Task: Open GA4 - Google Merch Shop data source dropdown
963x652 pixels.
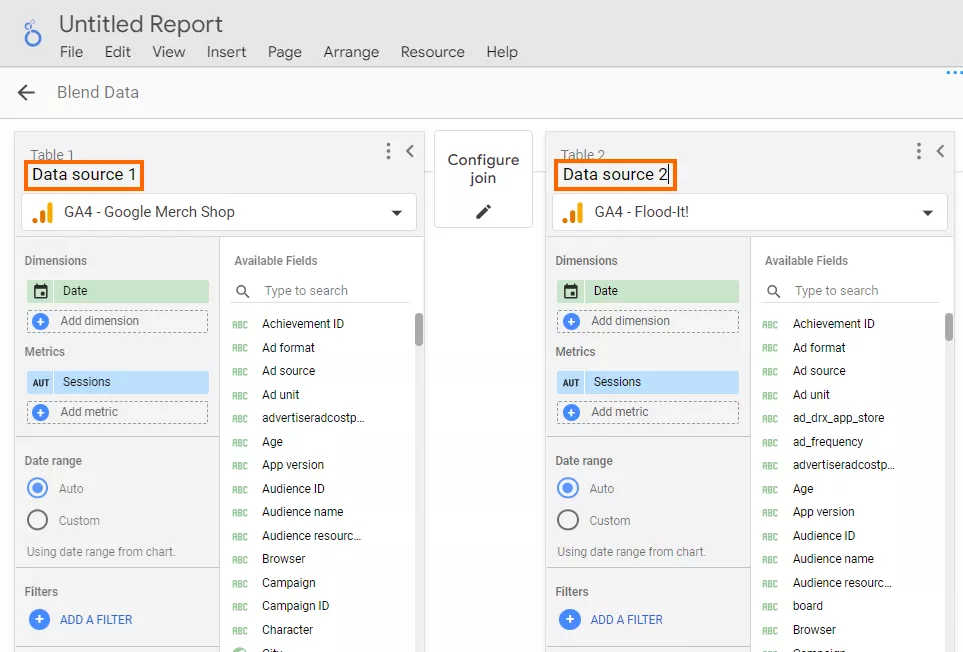Action: (219, 212)
